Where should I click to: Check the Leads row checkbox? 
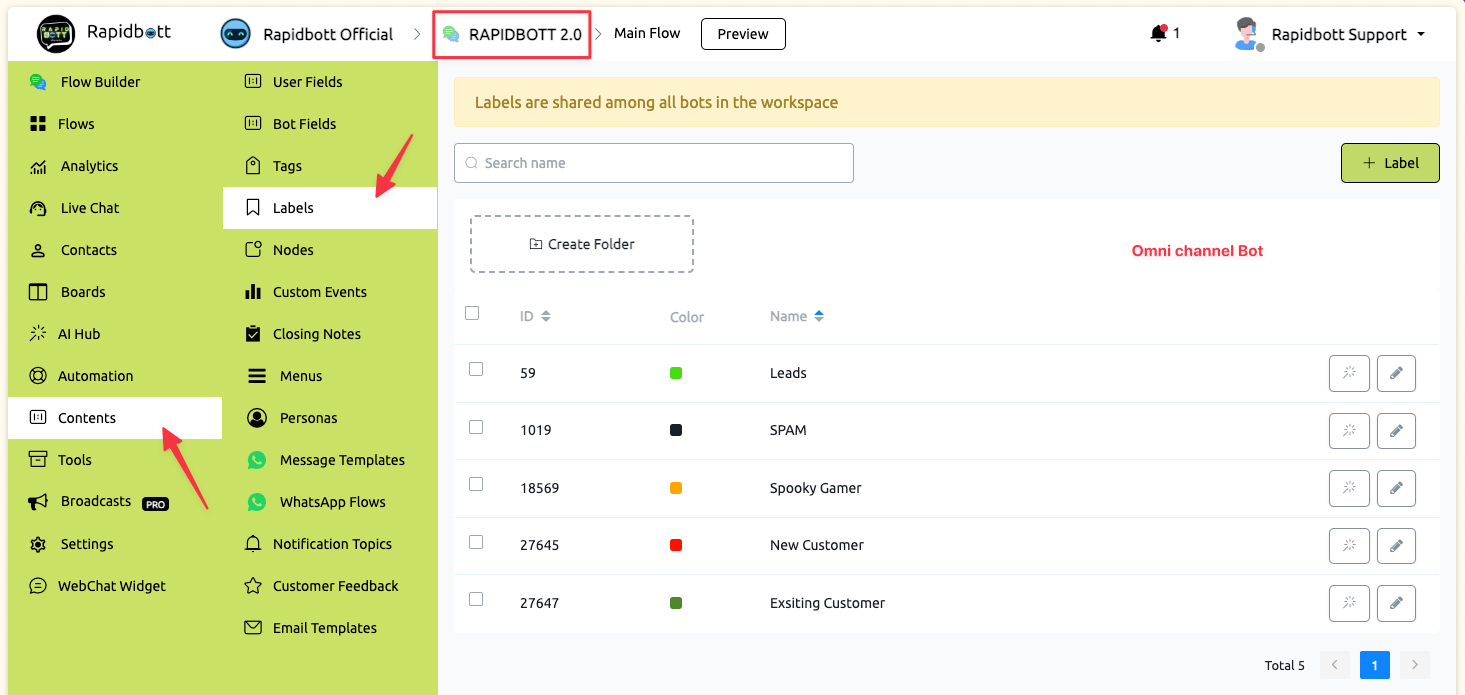click(x=476, y=369)
